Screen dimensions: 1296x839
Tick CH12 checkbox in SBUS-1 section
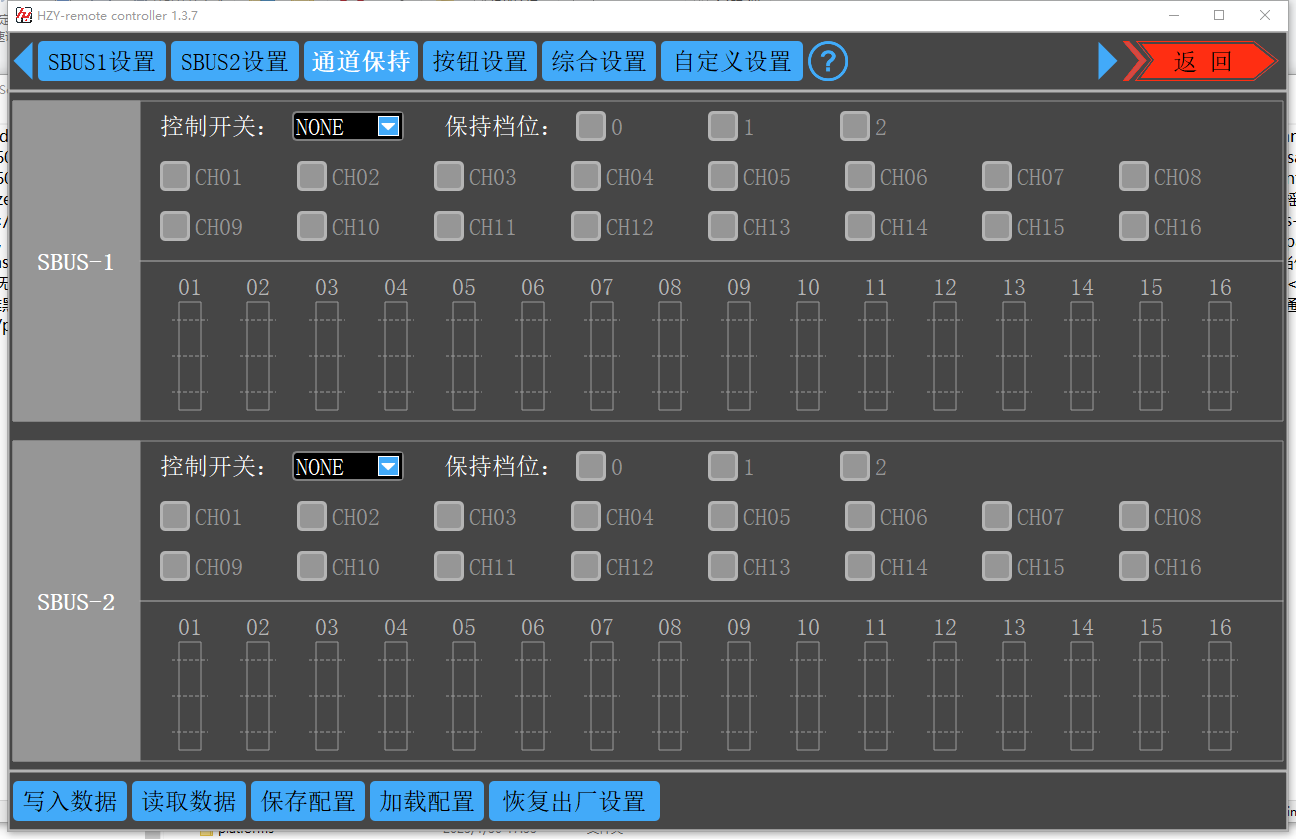coord(586,227)
